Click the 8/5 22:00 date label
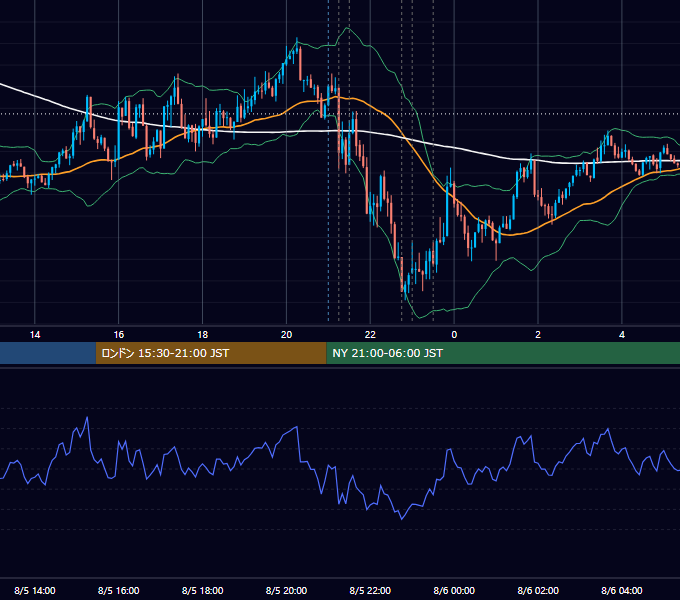 tap(370, 590)
